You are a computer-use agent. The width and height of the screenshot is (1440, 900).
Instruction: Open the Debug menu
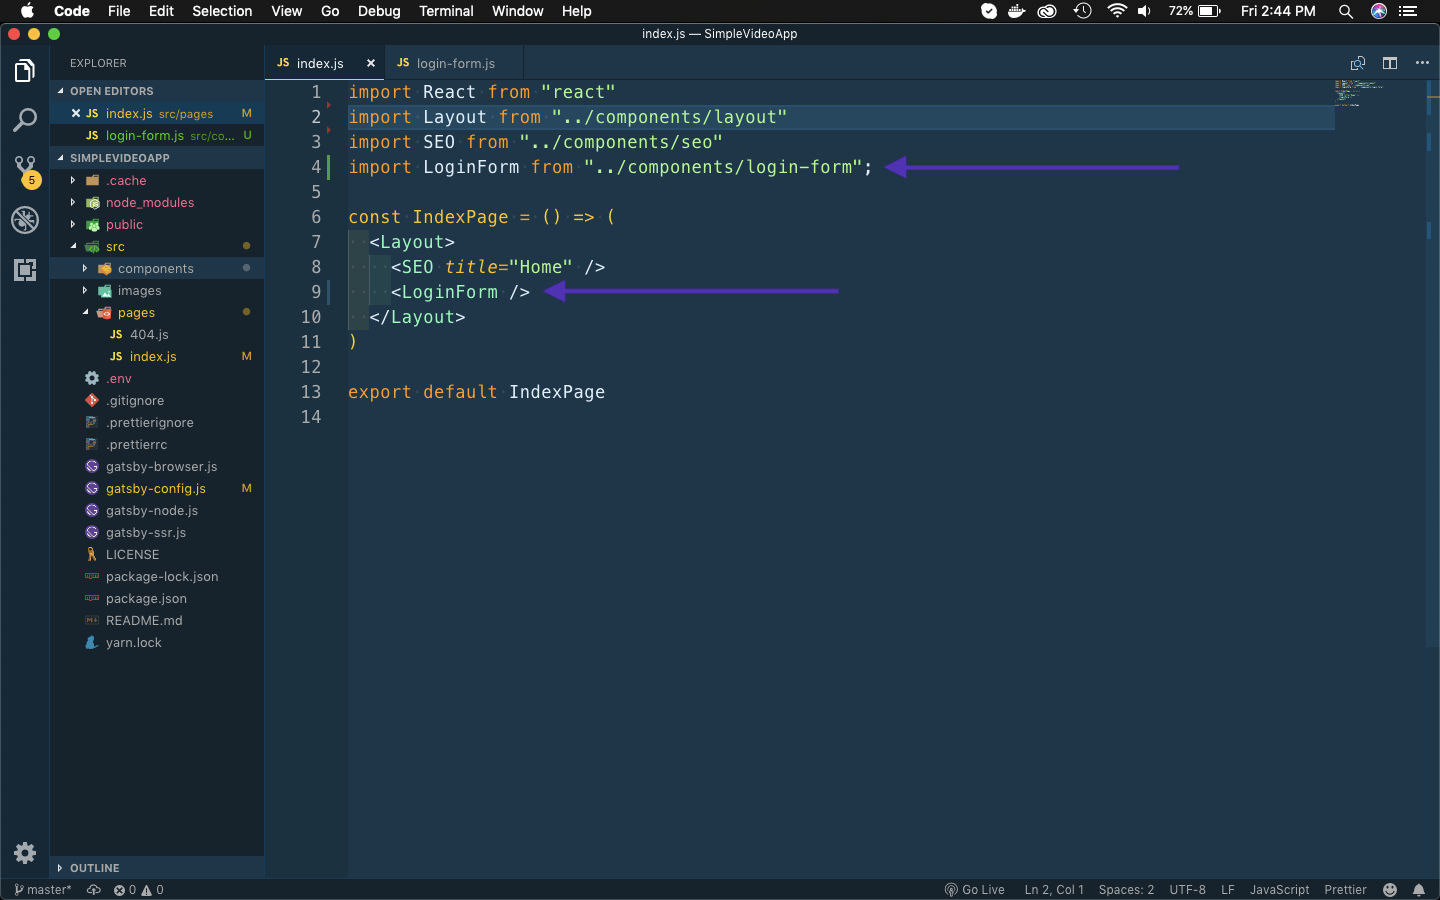click(379, 11)
